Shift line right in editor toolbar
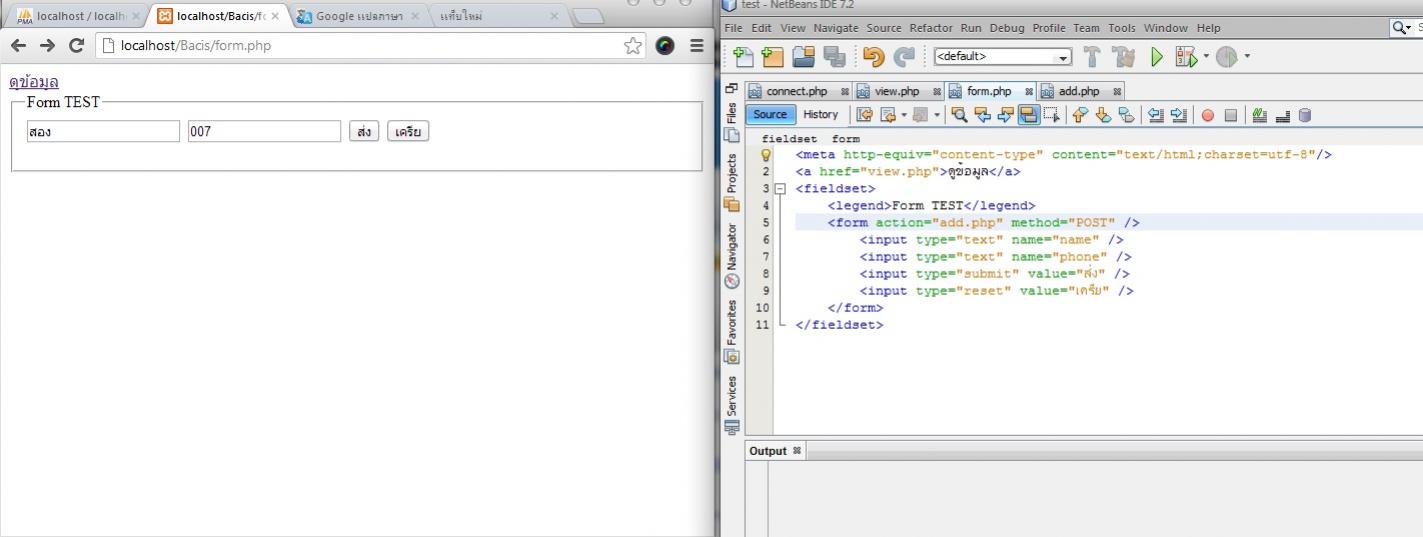Image resolution: width=1423 pixels, height=537 pixels. (1179, 115)
